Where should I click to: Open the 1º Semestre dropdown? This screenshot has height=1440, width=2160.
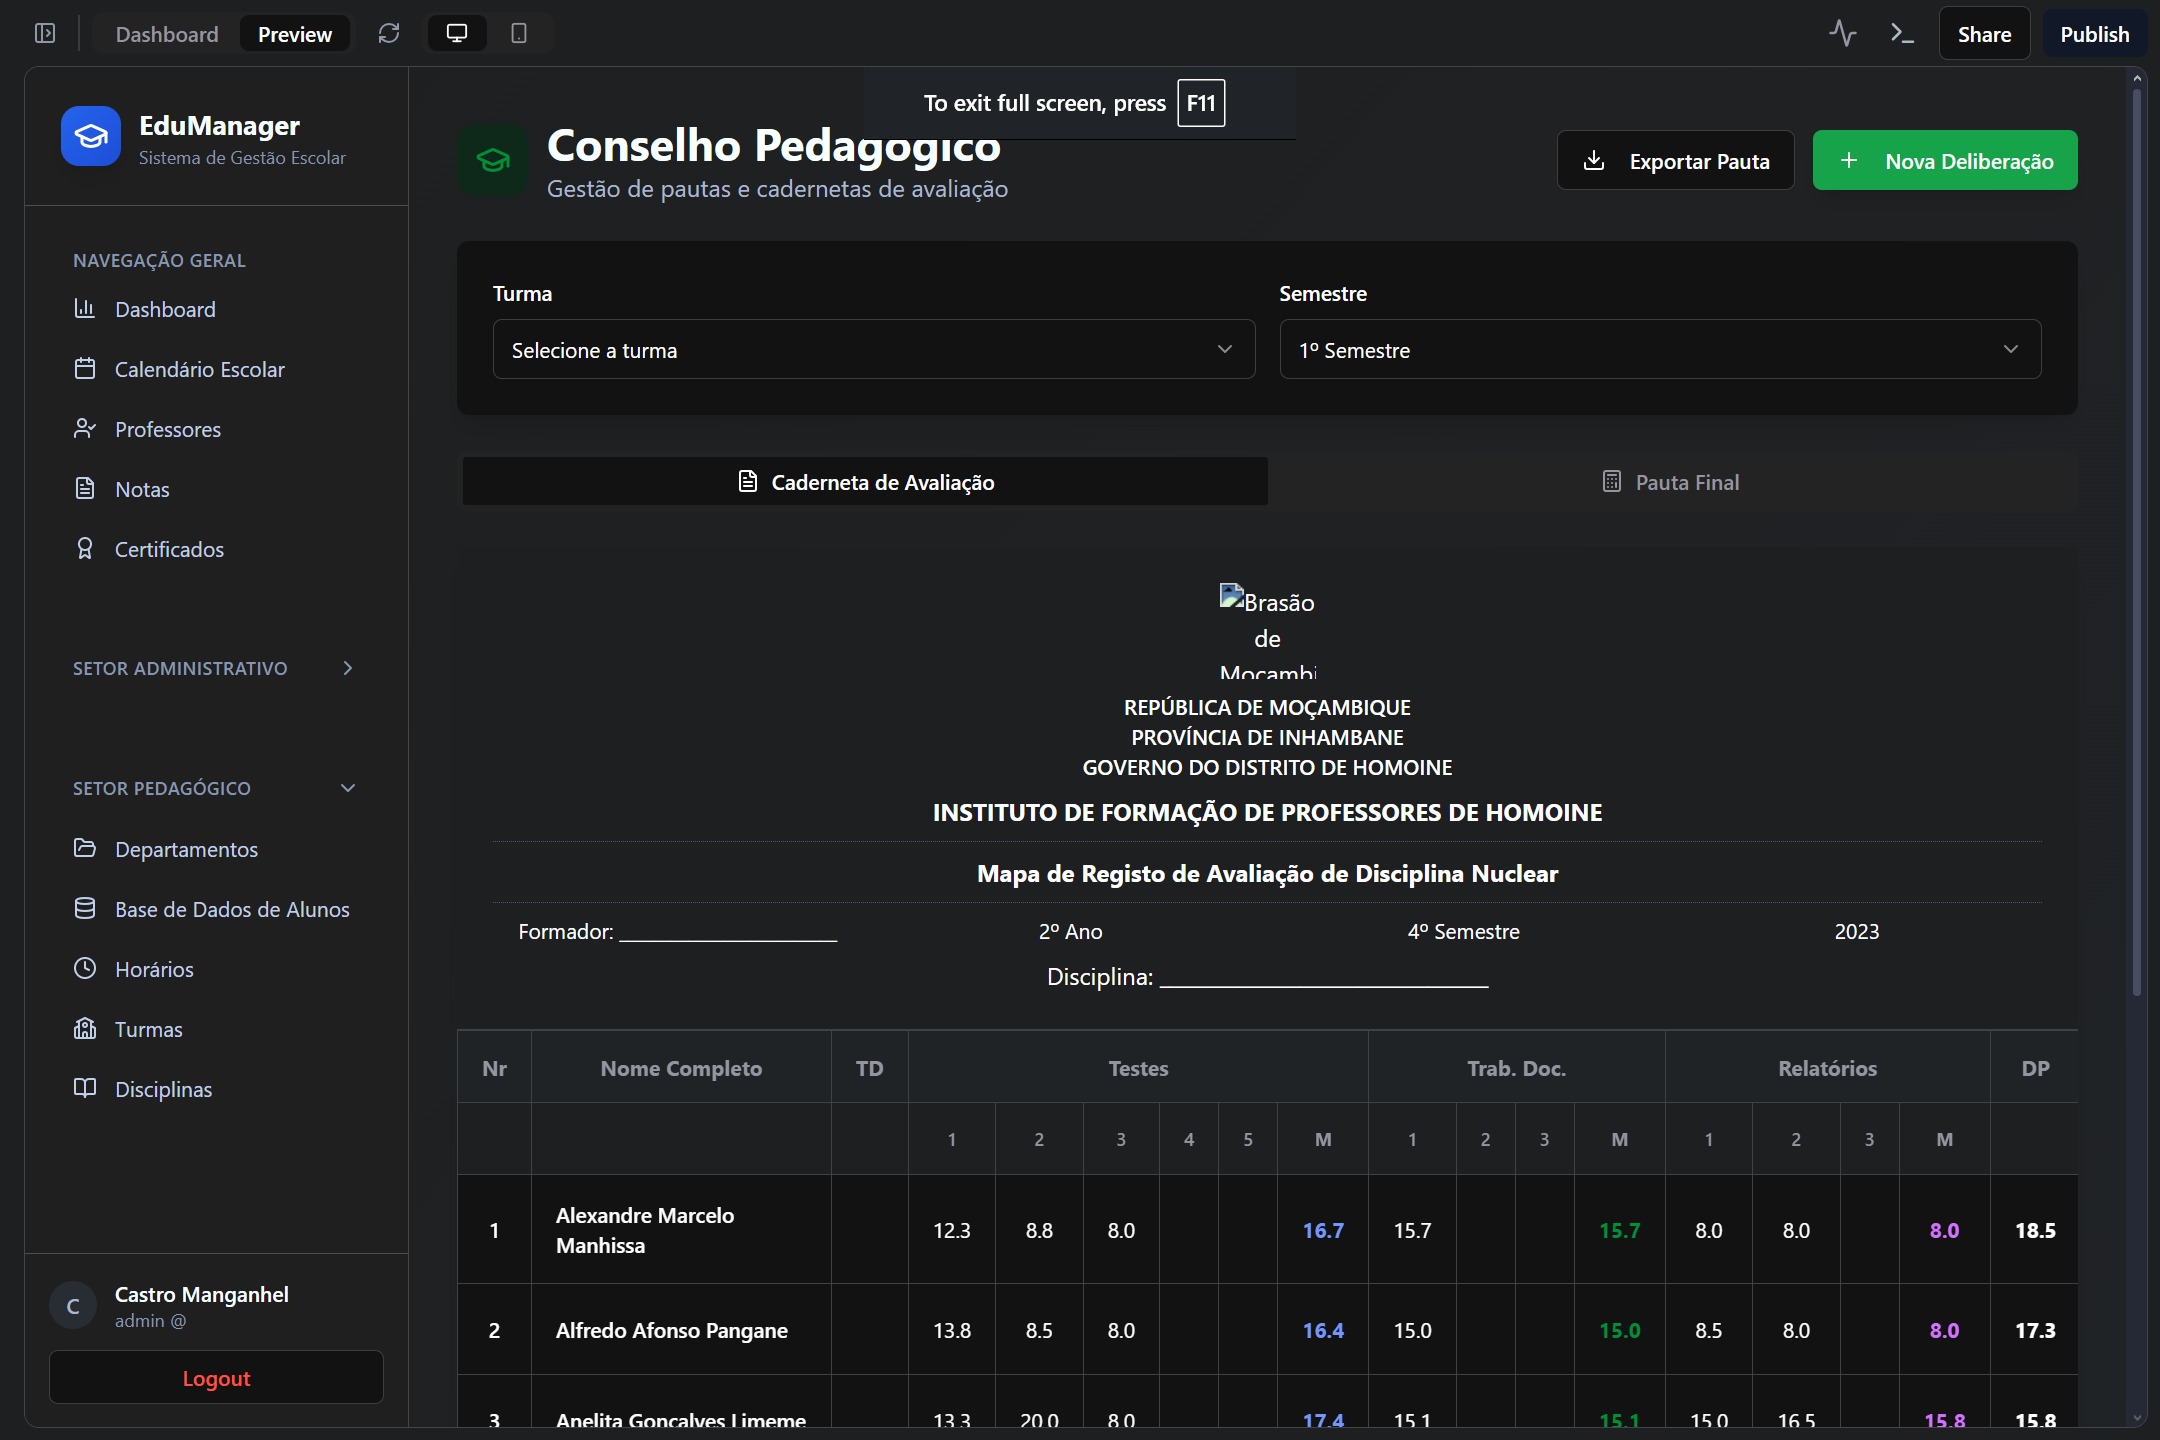point(1660,349)
